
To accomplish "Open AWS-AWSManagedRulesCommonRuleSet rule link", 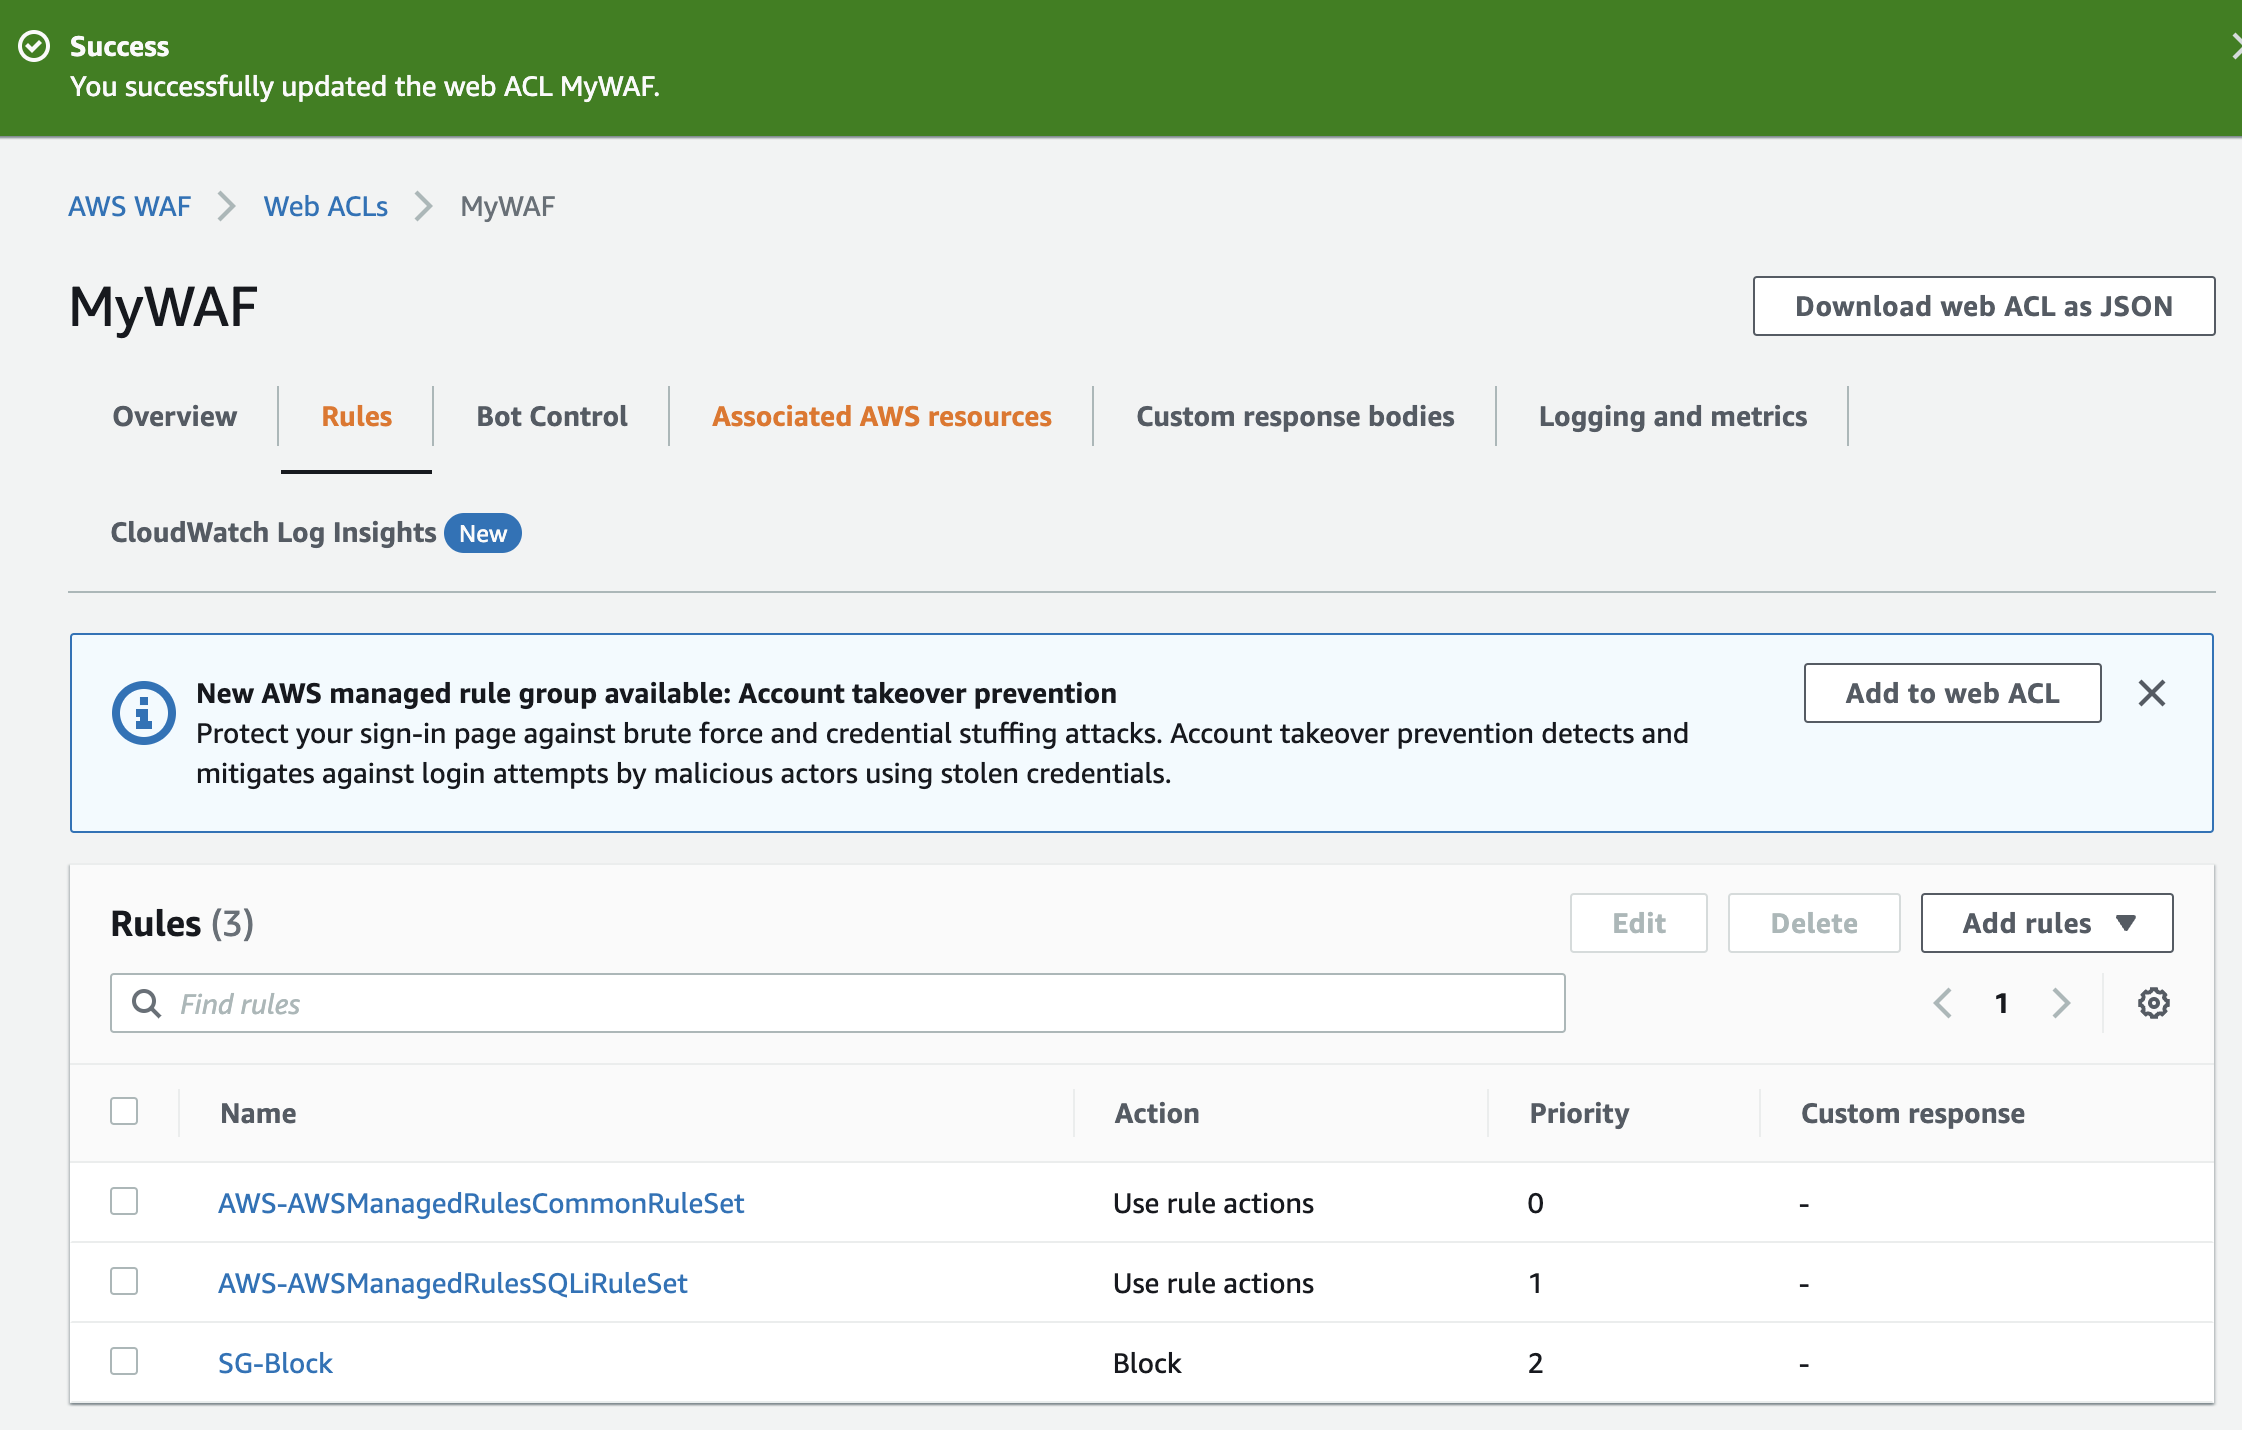I will (x=481, y=1203).
